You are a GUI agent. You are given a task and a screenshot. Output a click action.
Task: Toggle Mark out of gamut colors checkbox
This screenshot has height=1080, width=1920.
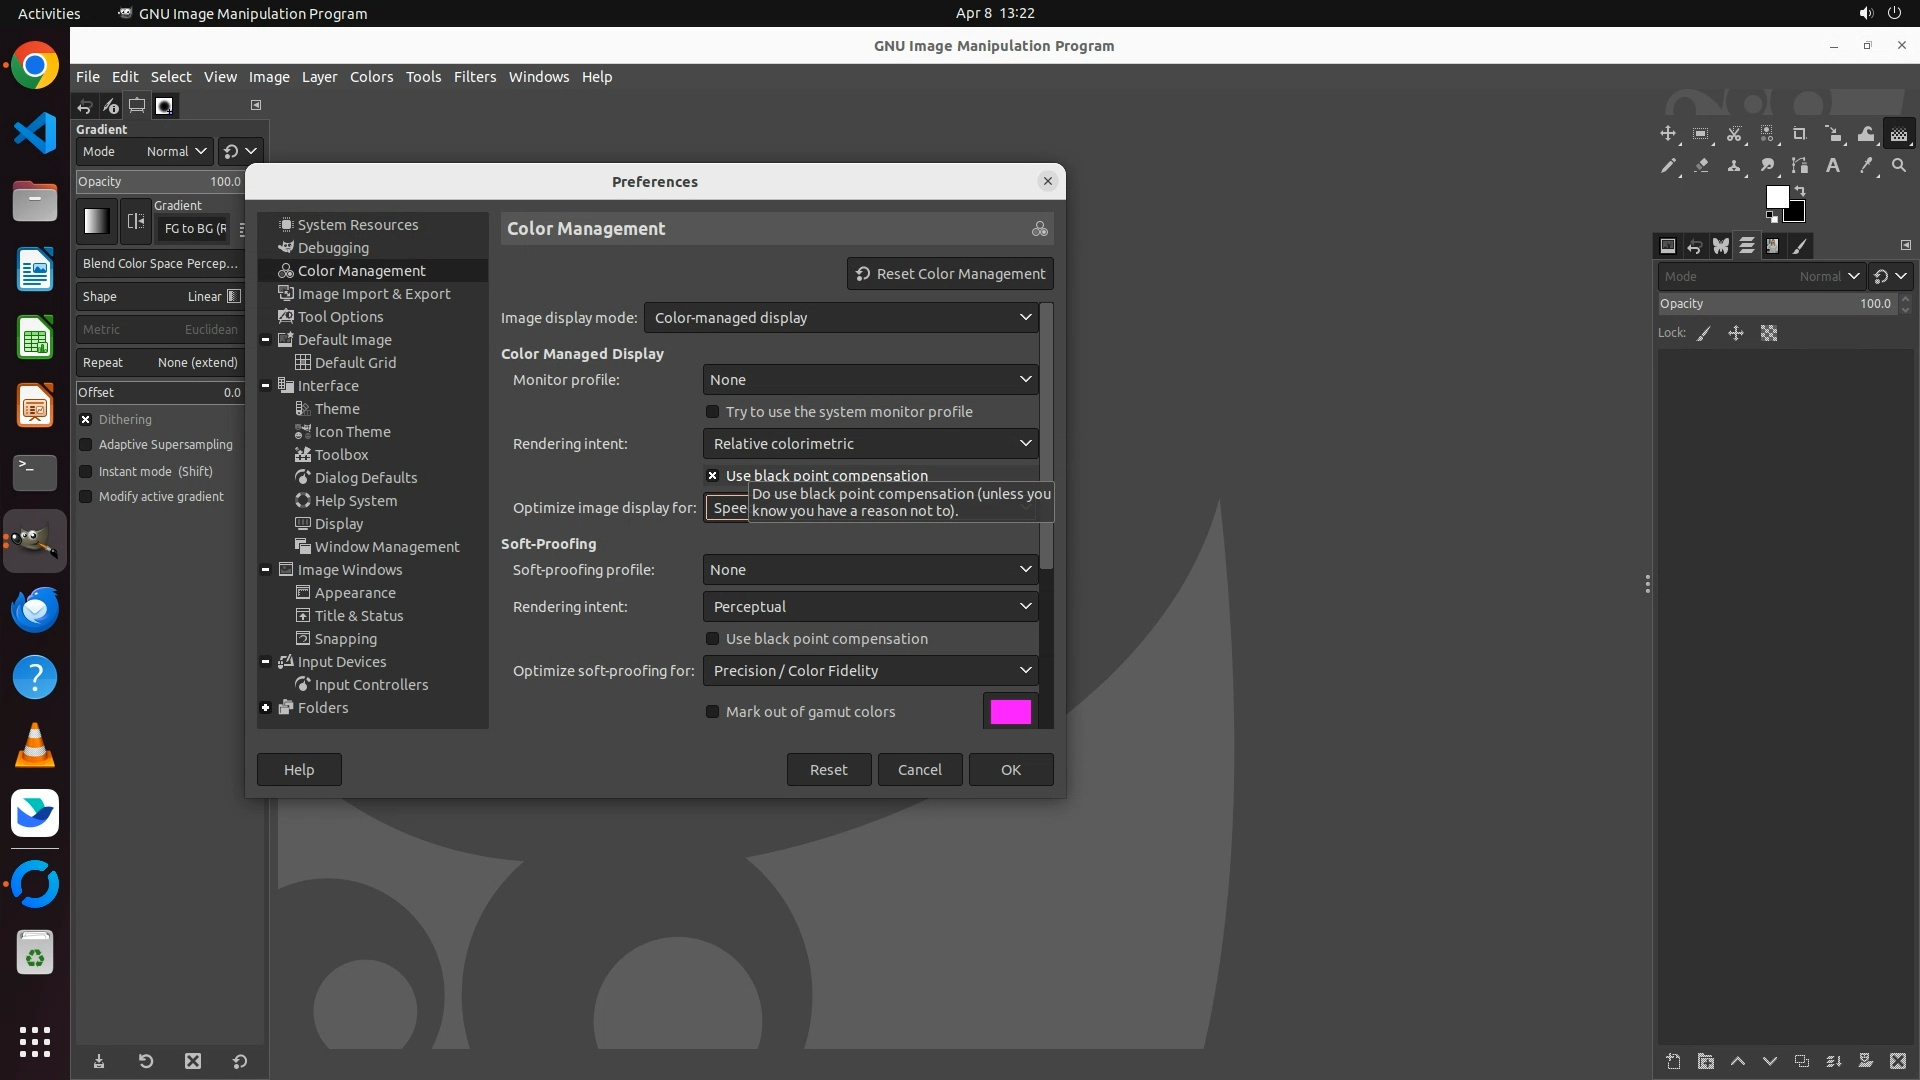coord(713,712)
